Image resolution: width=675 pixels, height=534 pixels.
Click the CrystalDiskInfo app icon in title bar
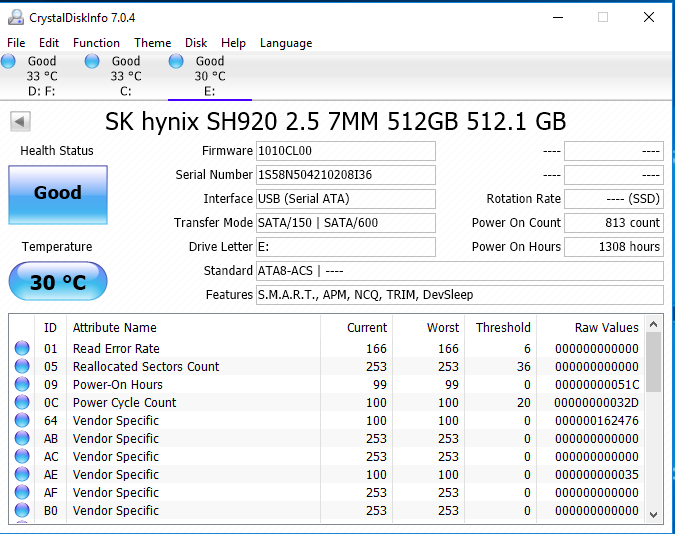click(15, 17)
